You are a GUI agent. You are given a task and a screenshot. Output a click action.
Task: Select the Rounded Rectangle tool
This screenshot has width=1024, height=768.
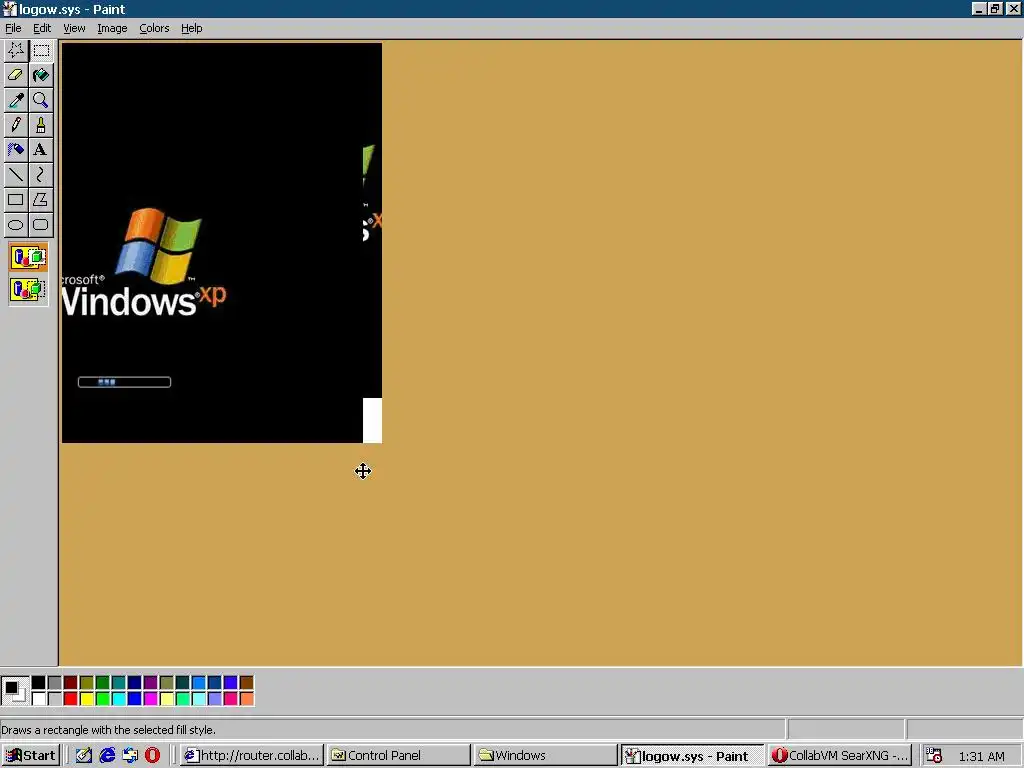[x=40, y=225]
